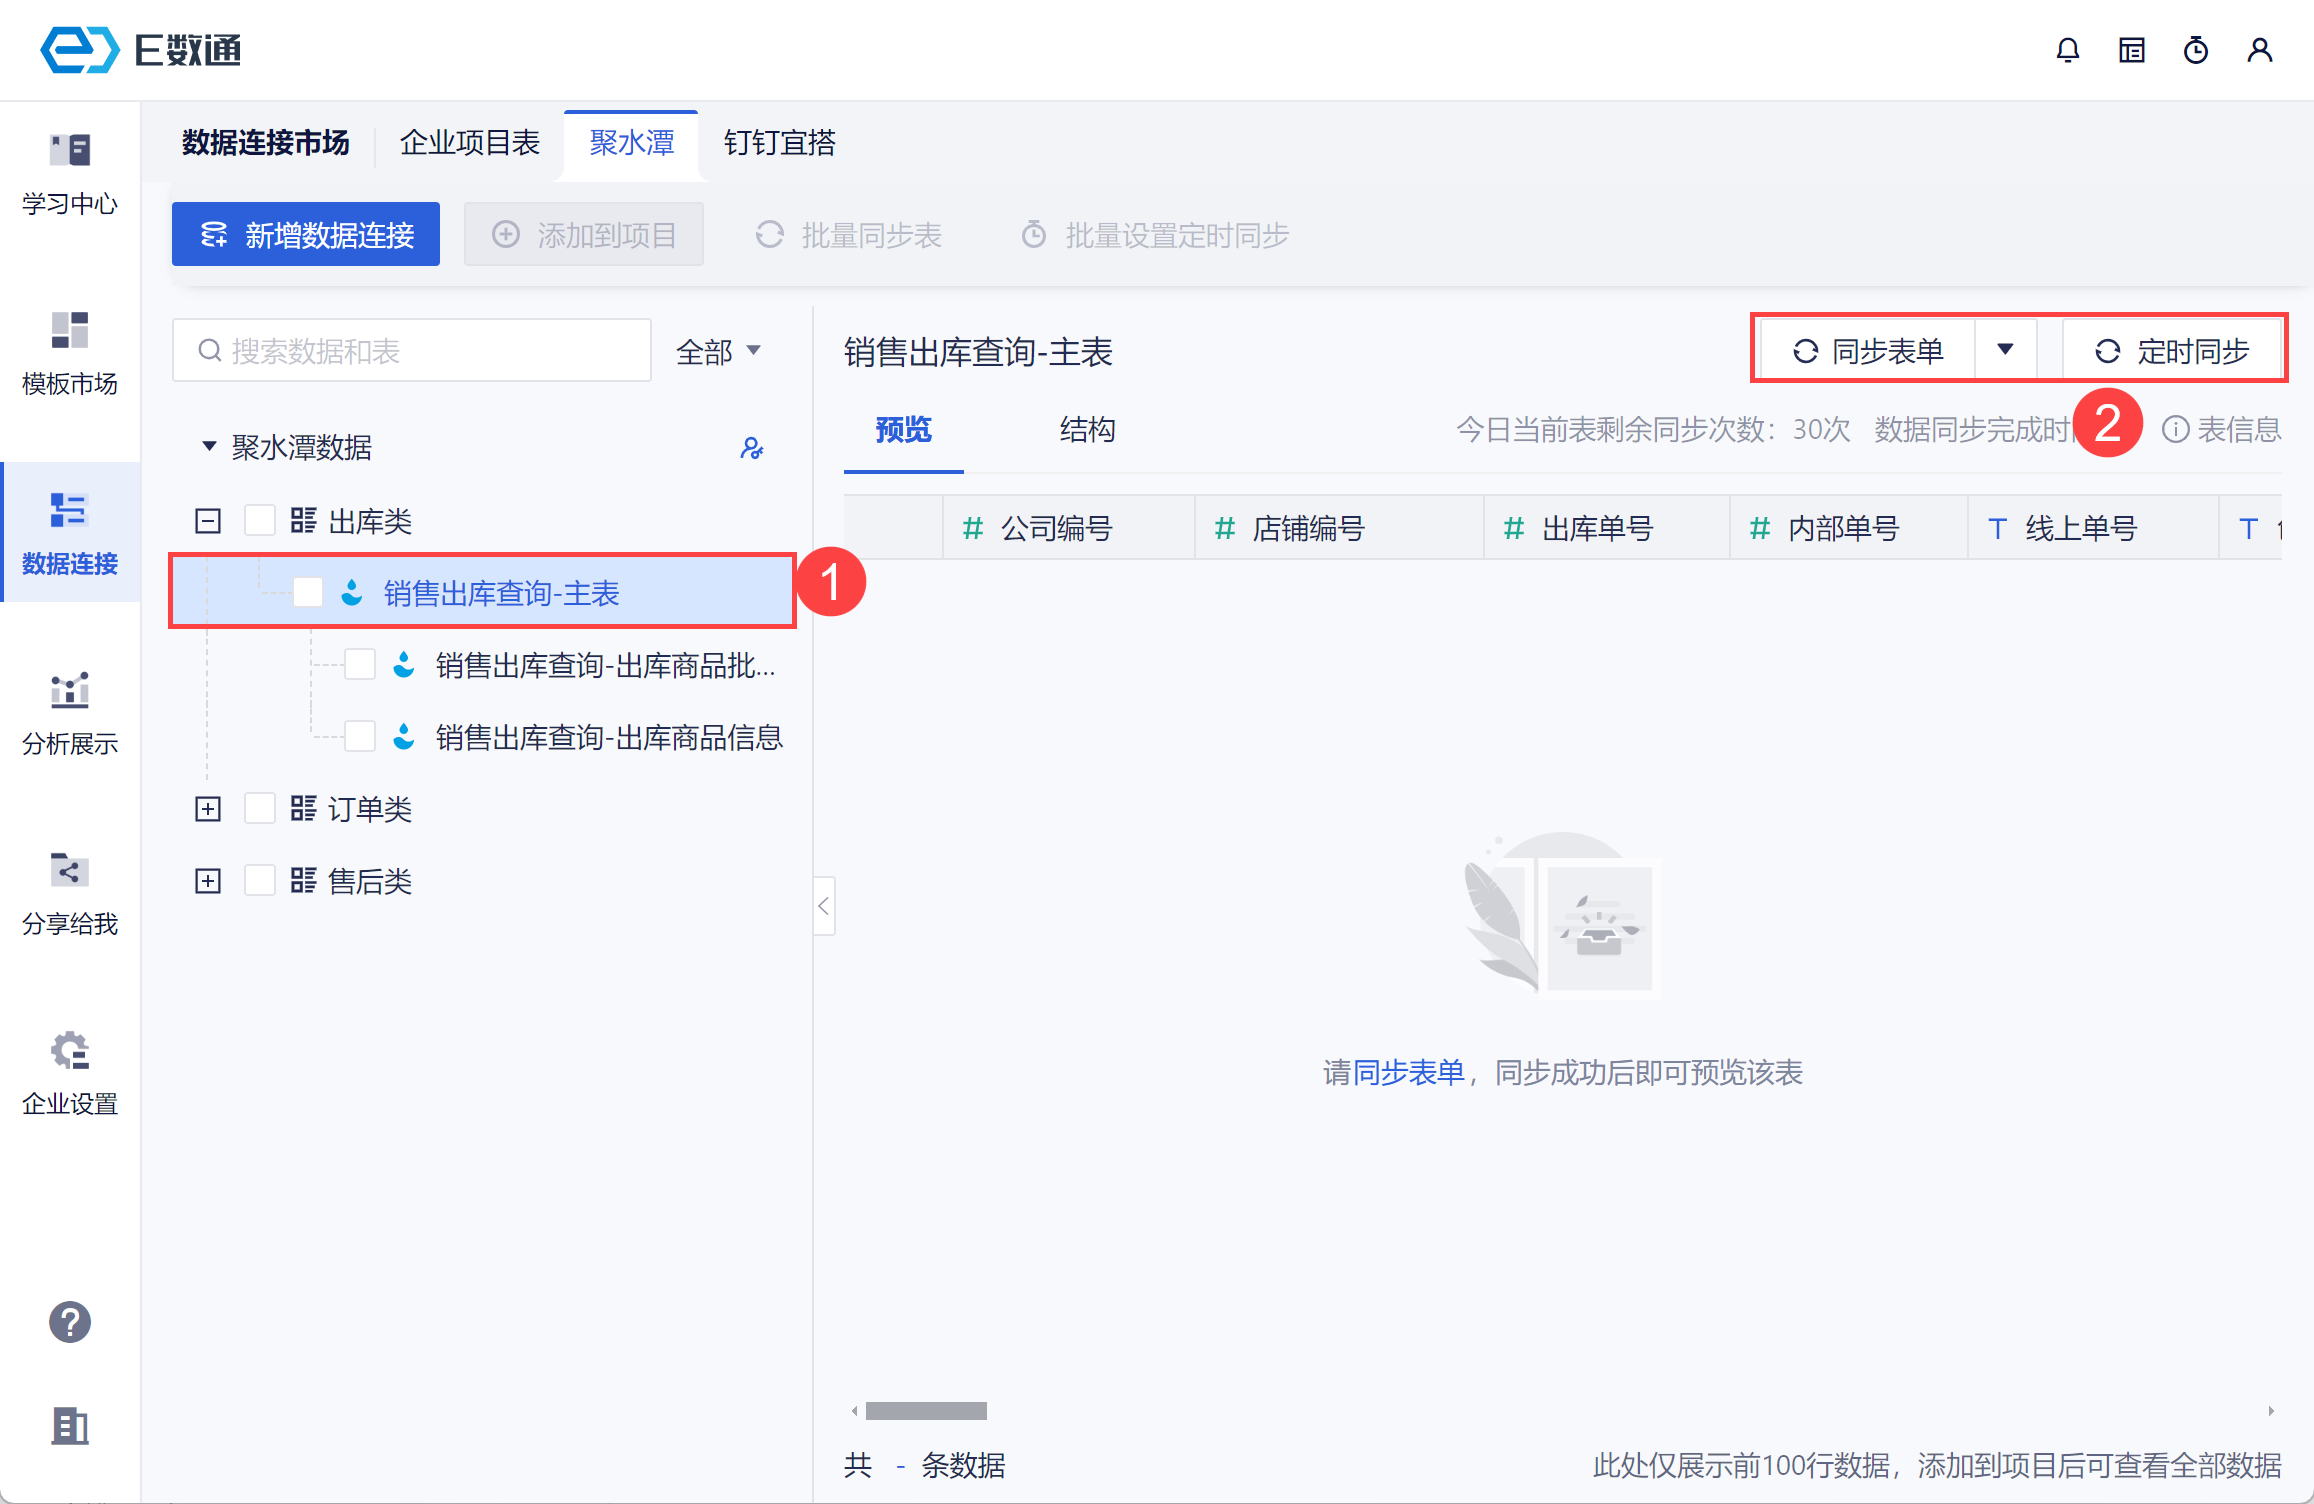The width and height of the screenshot is (2314, 1504).
Task: Open the 全部 filter dropdown
Action: tap(718, 351)
